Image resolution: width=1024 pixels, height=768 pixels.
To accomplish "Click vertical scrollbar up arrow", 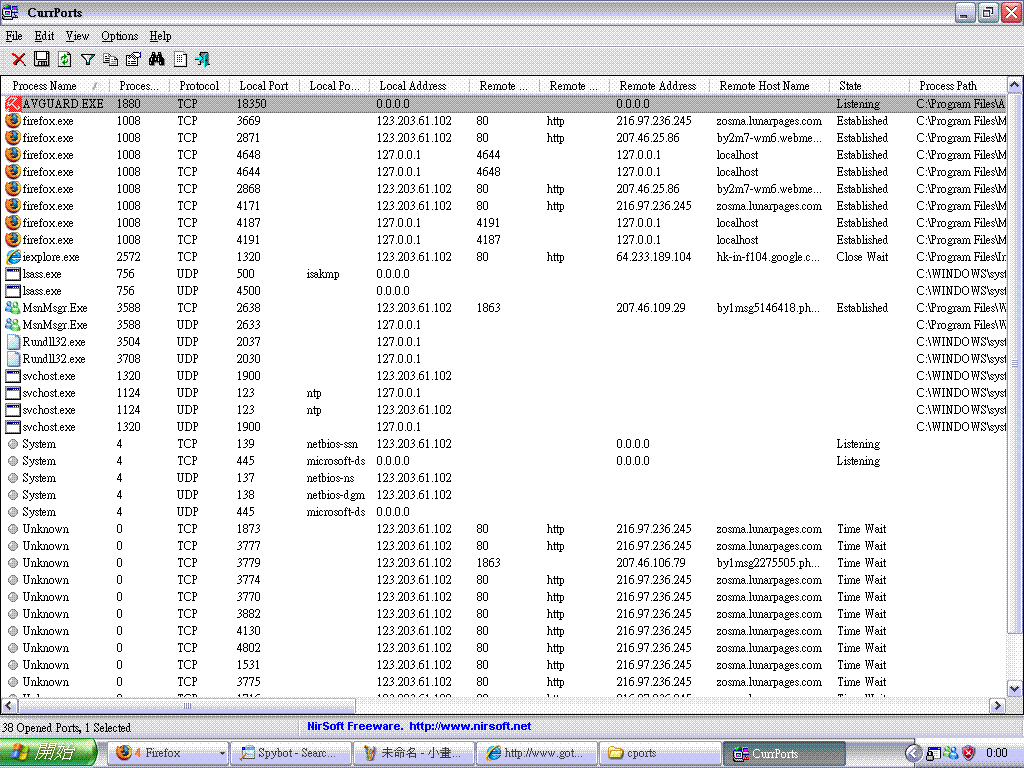I will tap(1014, 86).
